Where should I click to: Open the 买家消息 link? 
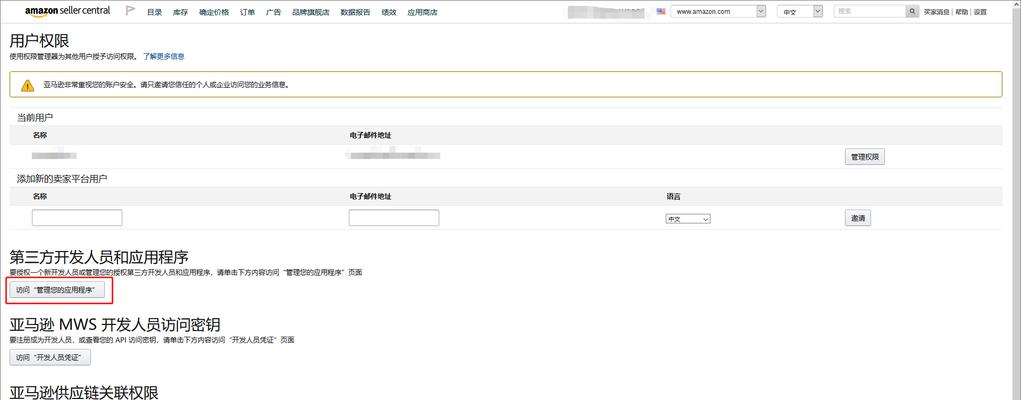point(937,12)
